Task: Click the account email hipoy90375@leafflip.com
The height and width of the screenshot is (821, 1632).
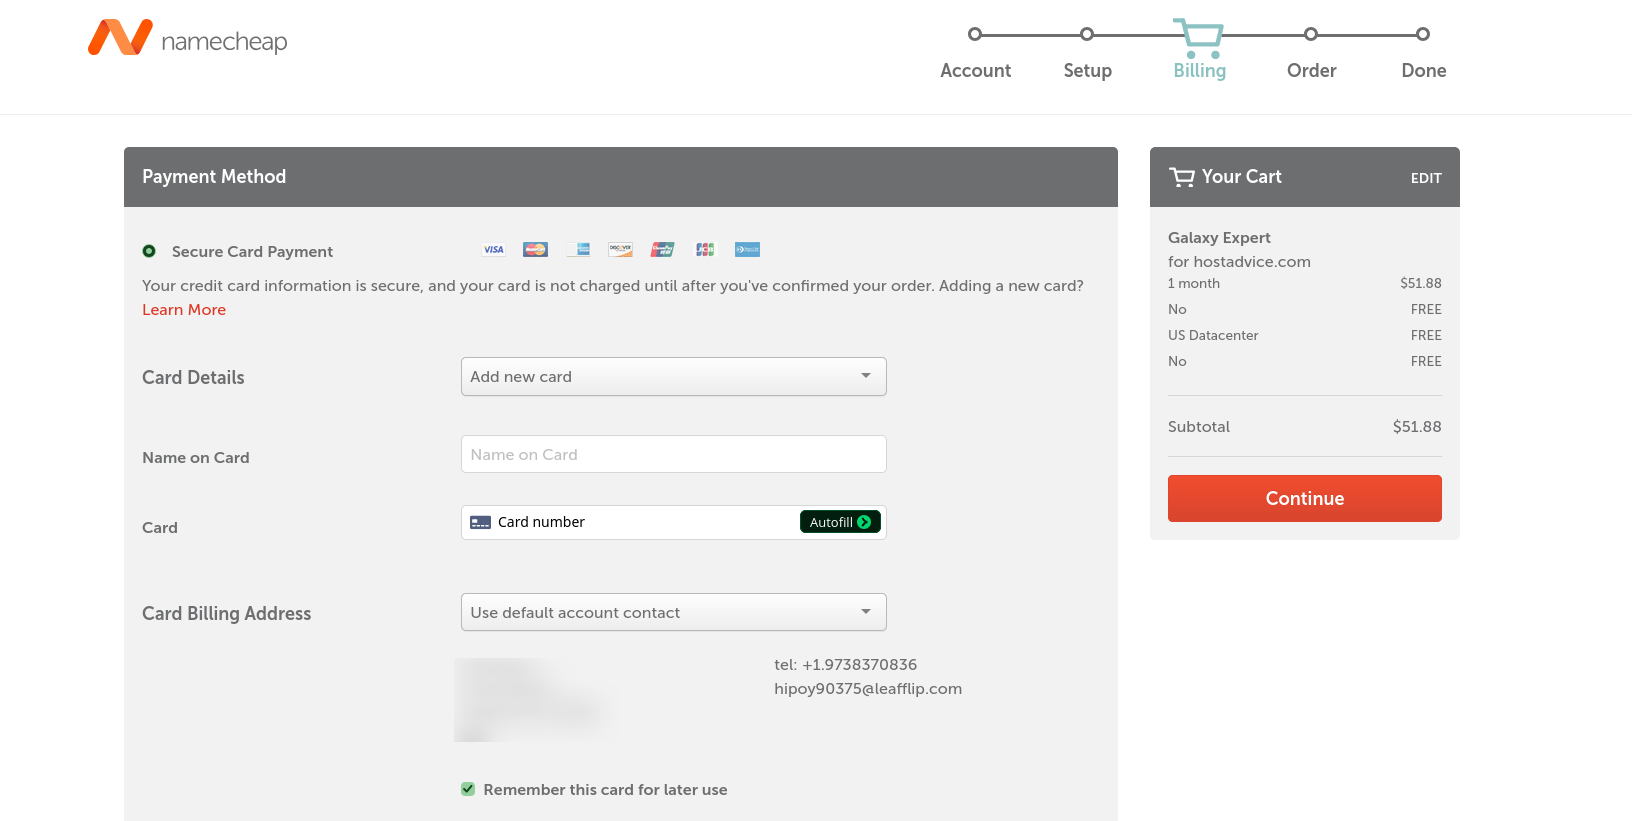Action: [868, 689]
